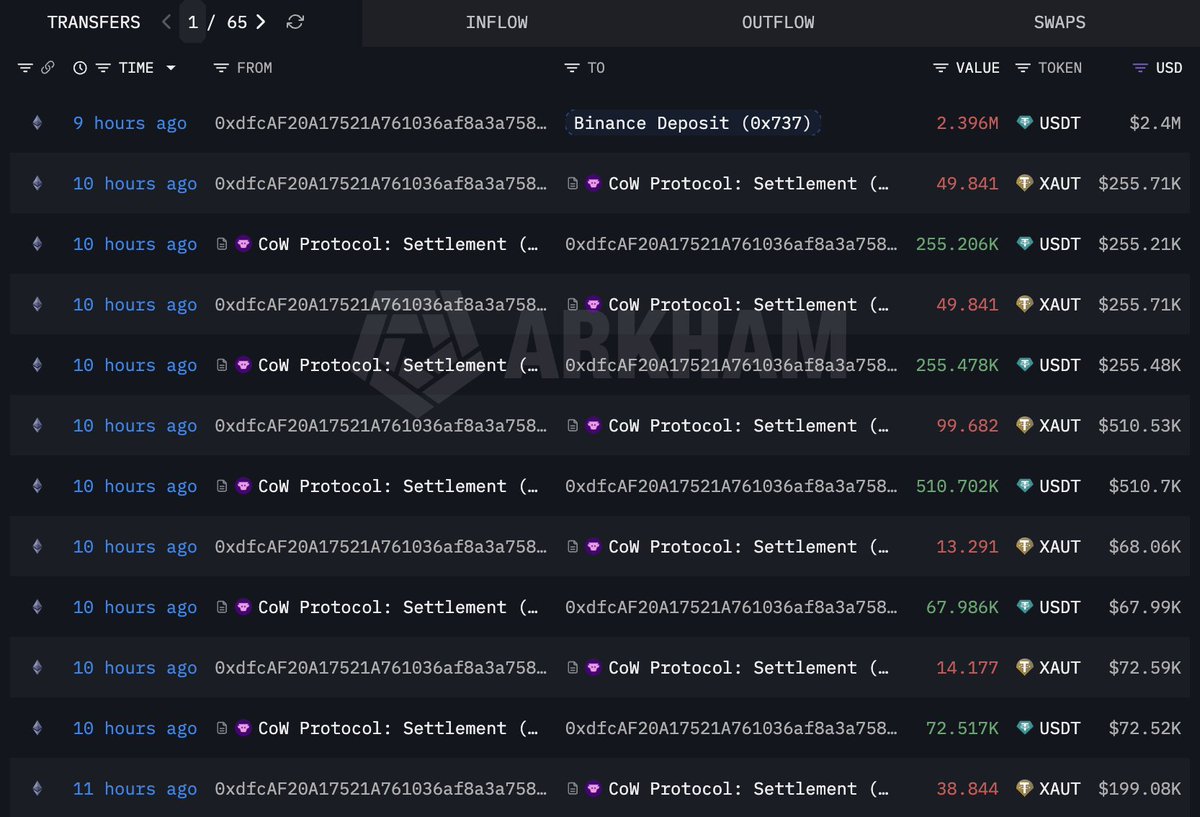Click the refresh transfers icon
The image size is (1200, 817).
[295, 22]
